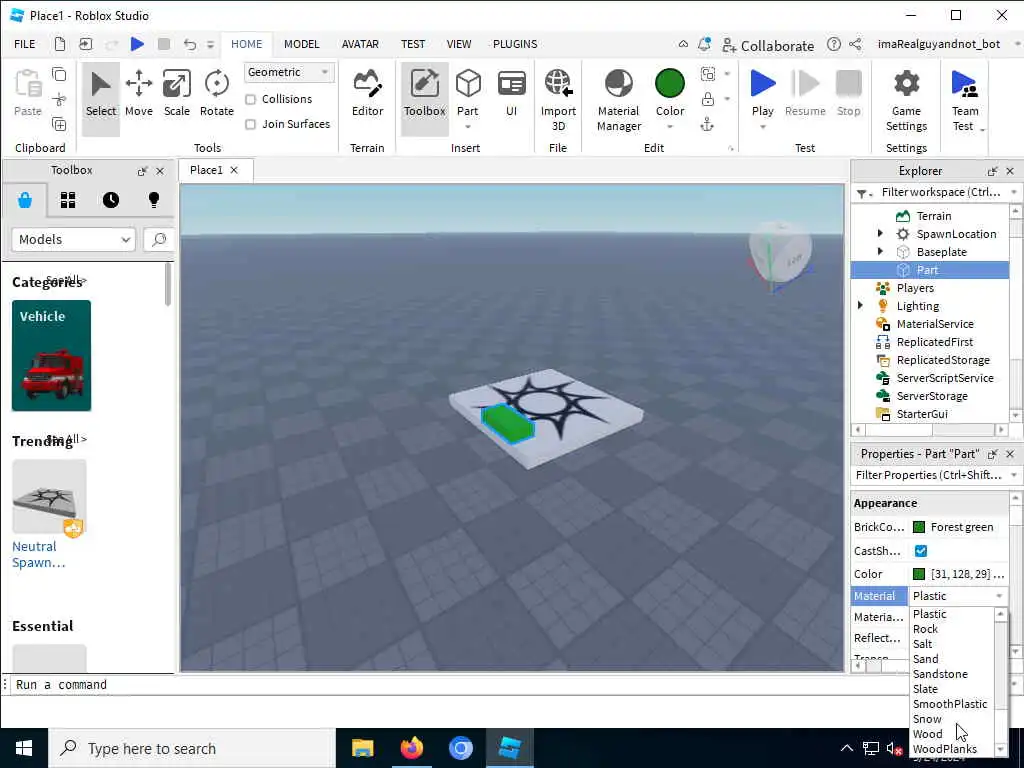Open Toolbox Recent clock tab
1024x768 pixels.
(111, 200)
